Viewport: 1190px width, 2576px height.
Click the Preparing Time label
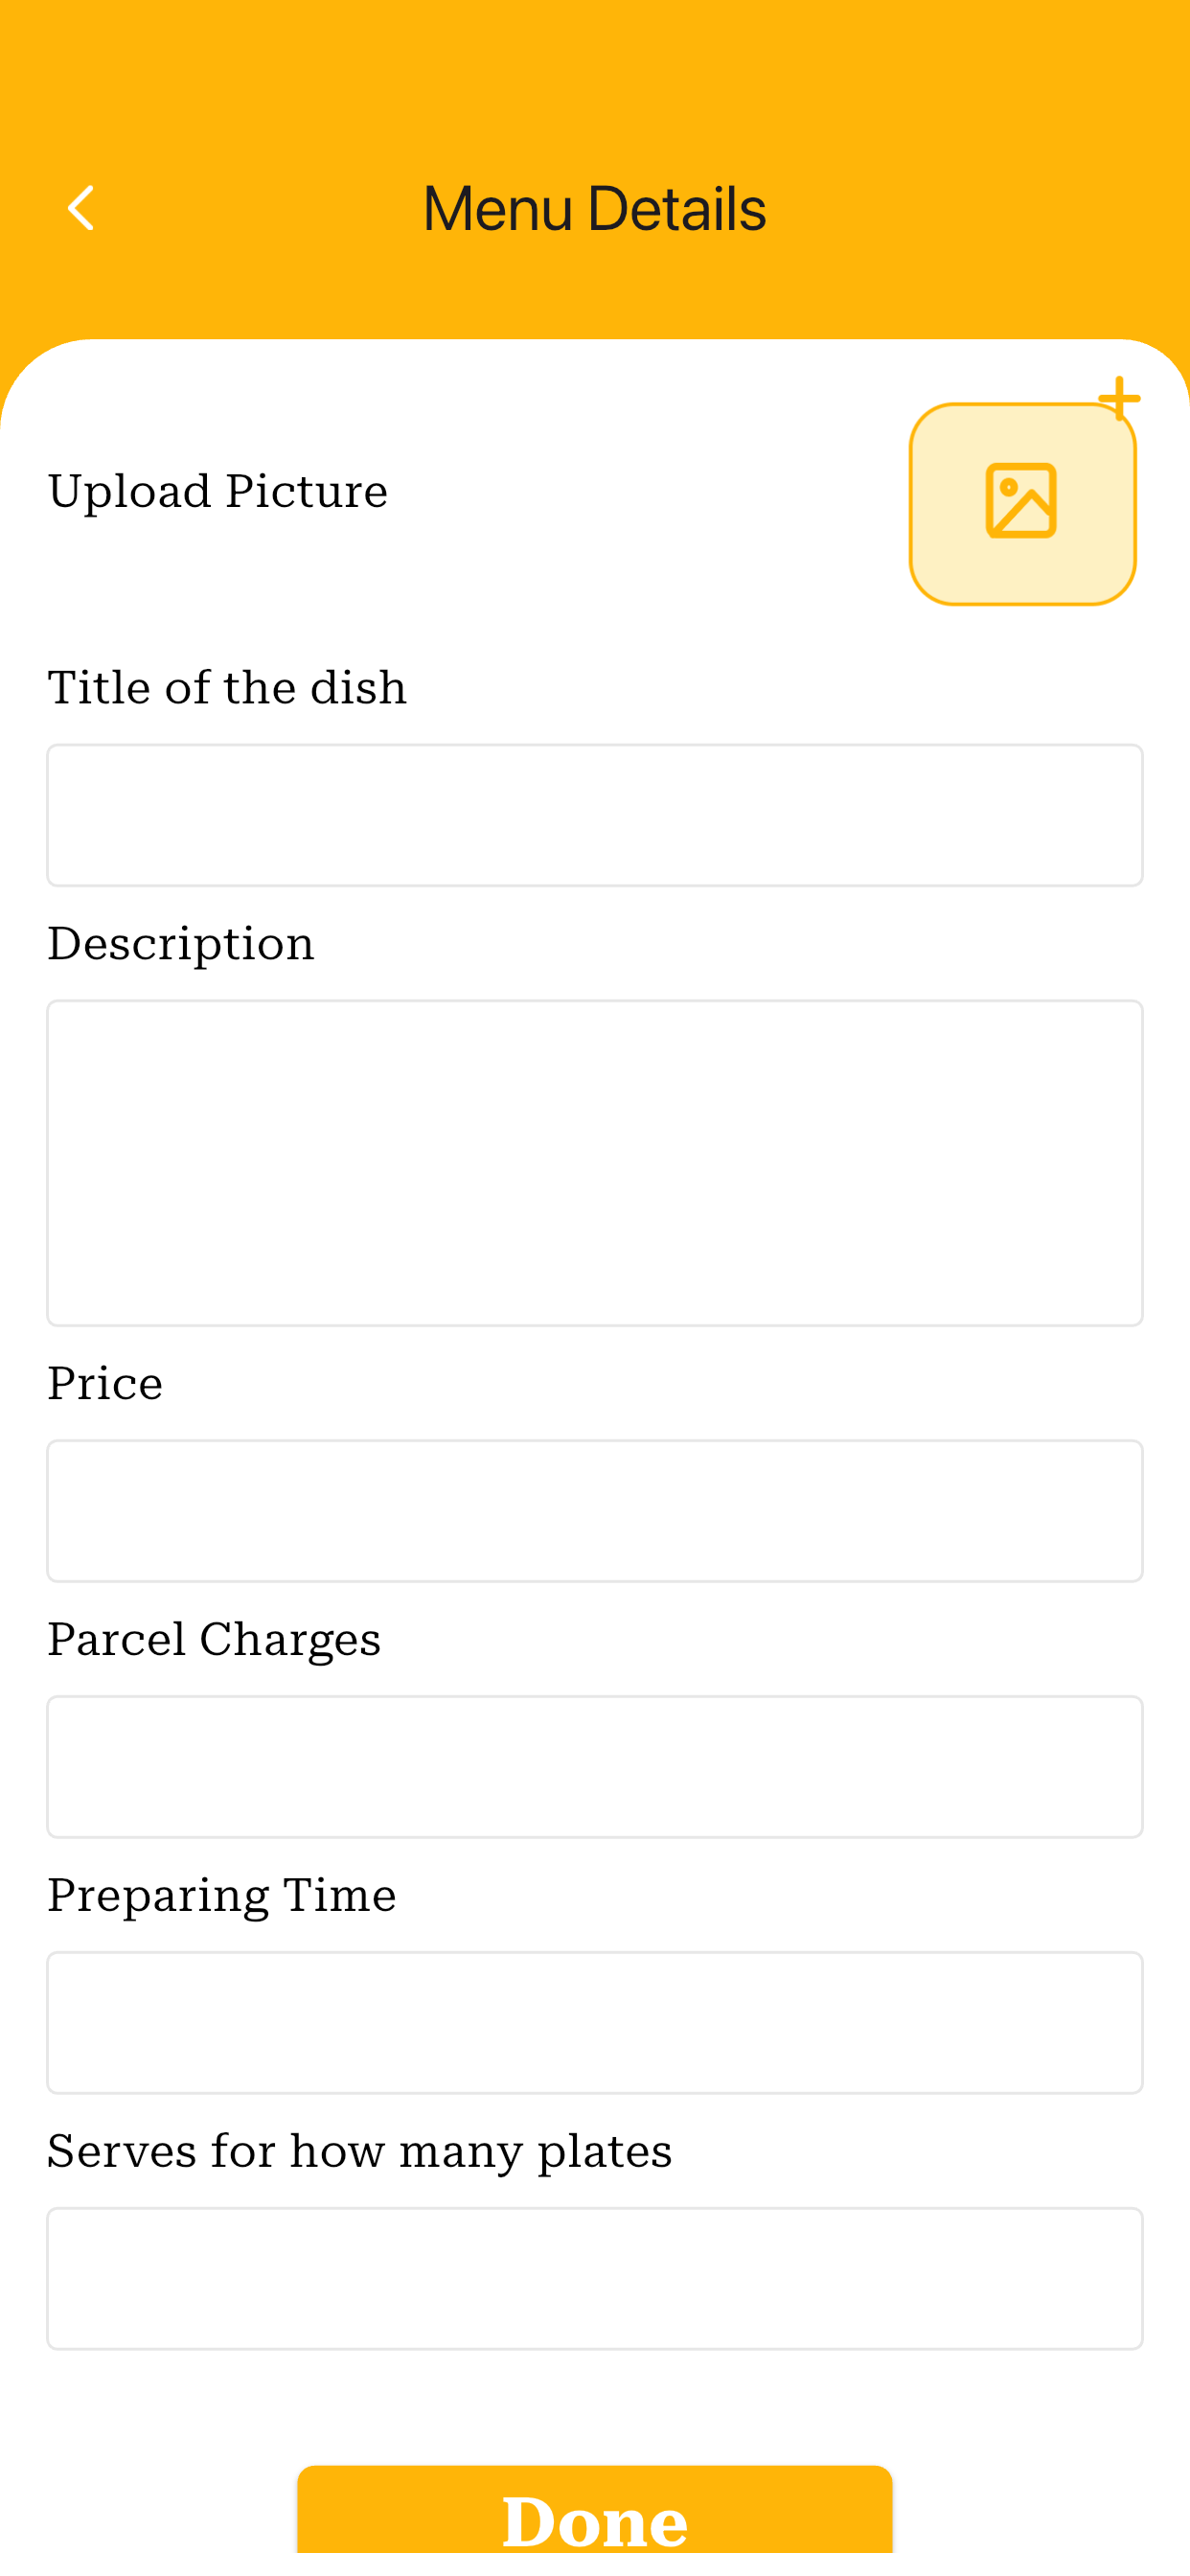(x=222, y=1896)
